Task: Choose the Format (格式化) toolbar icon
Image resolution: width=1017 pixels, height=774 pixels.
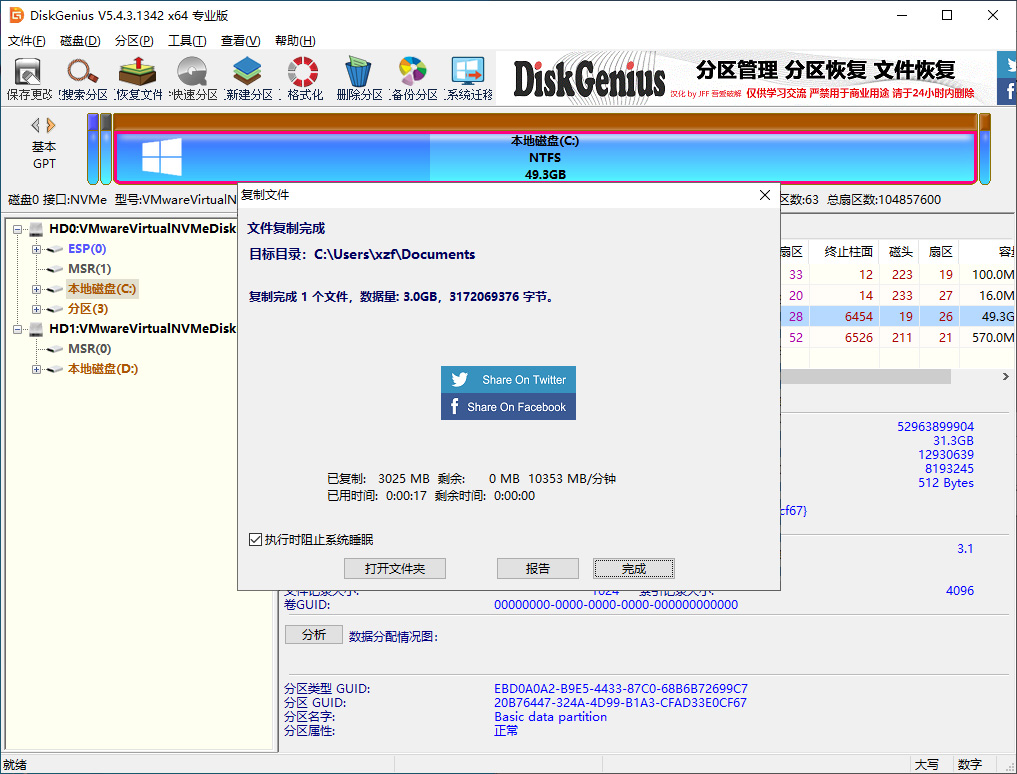Action: coord(304,79)
